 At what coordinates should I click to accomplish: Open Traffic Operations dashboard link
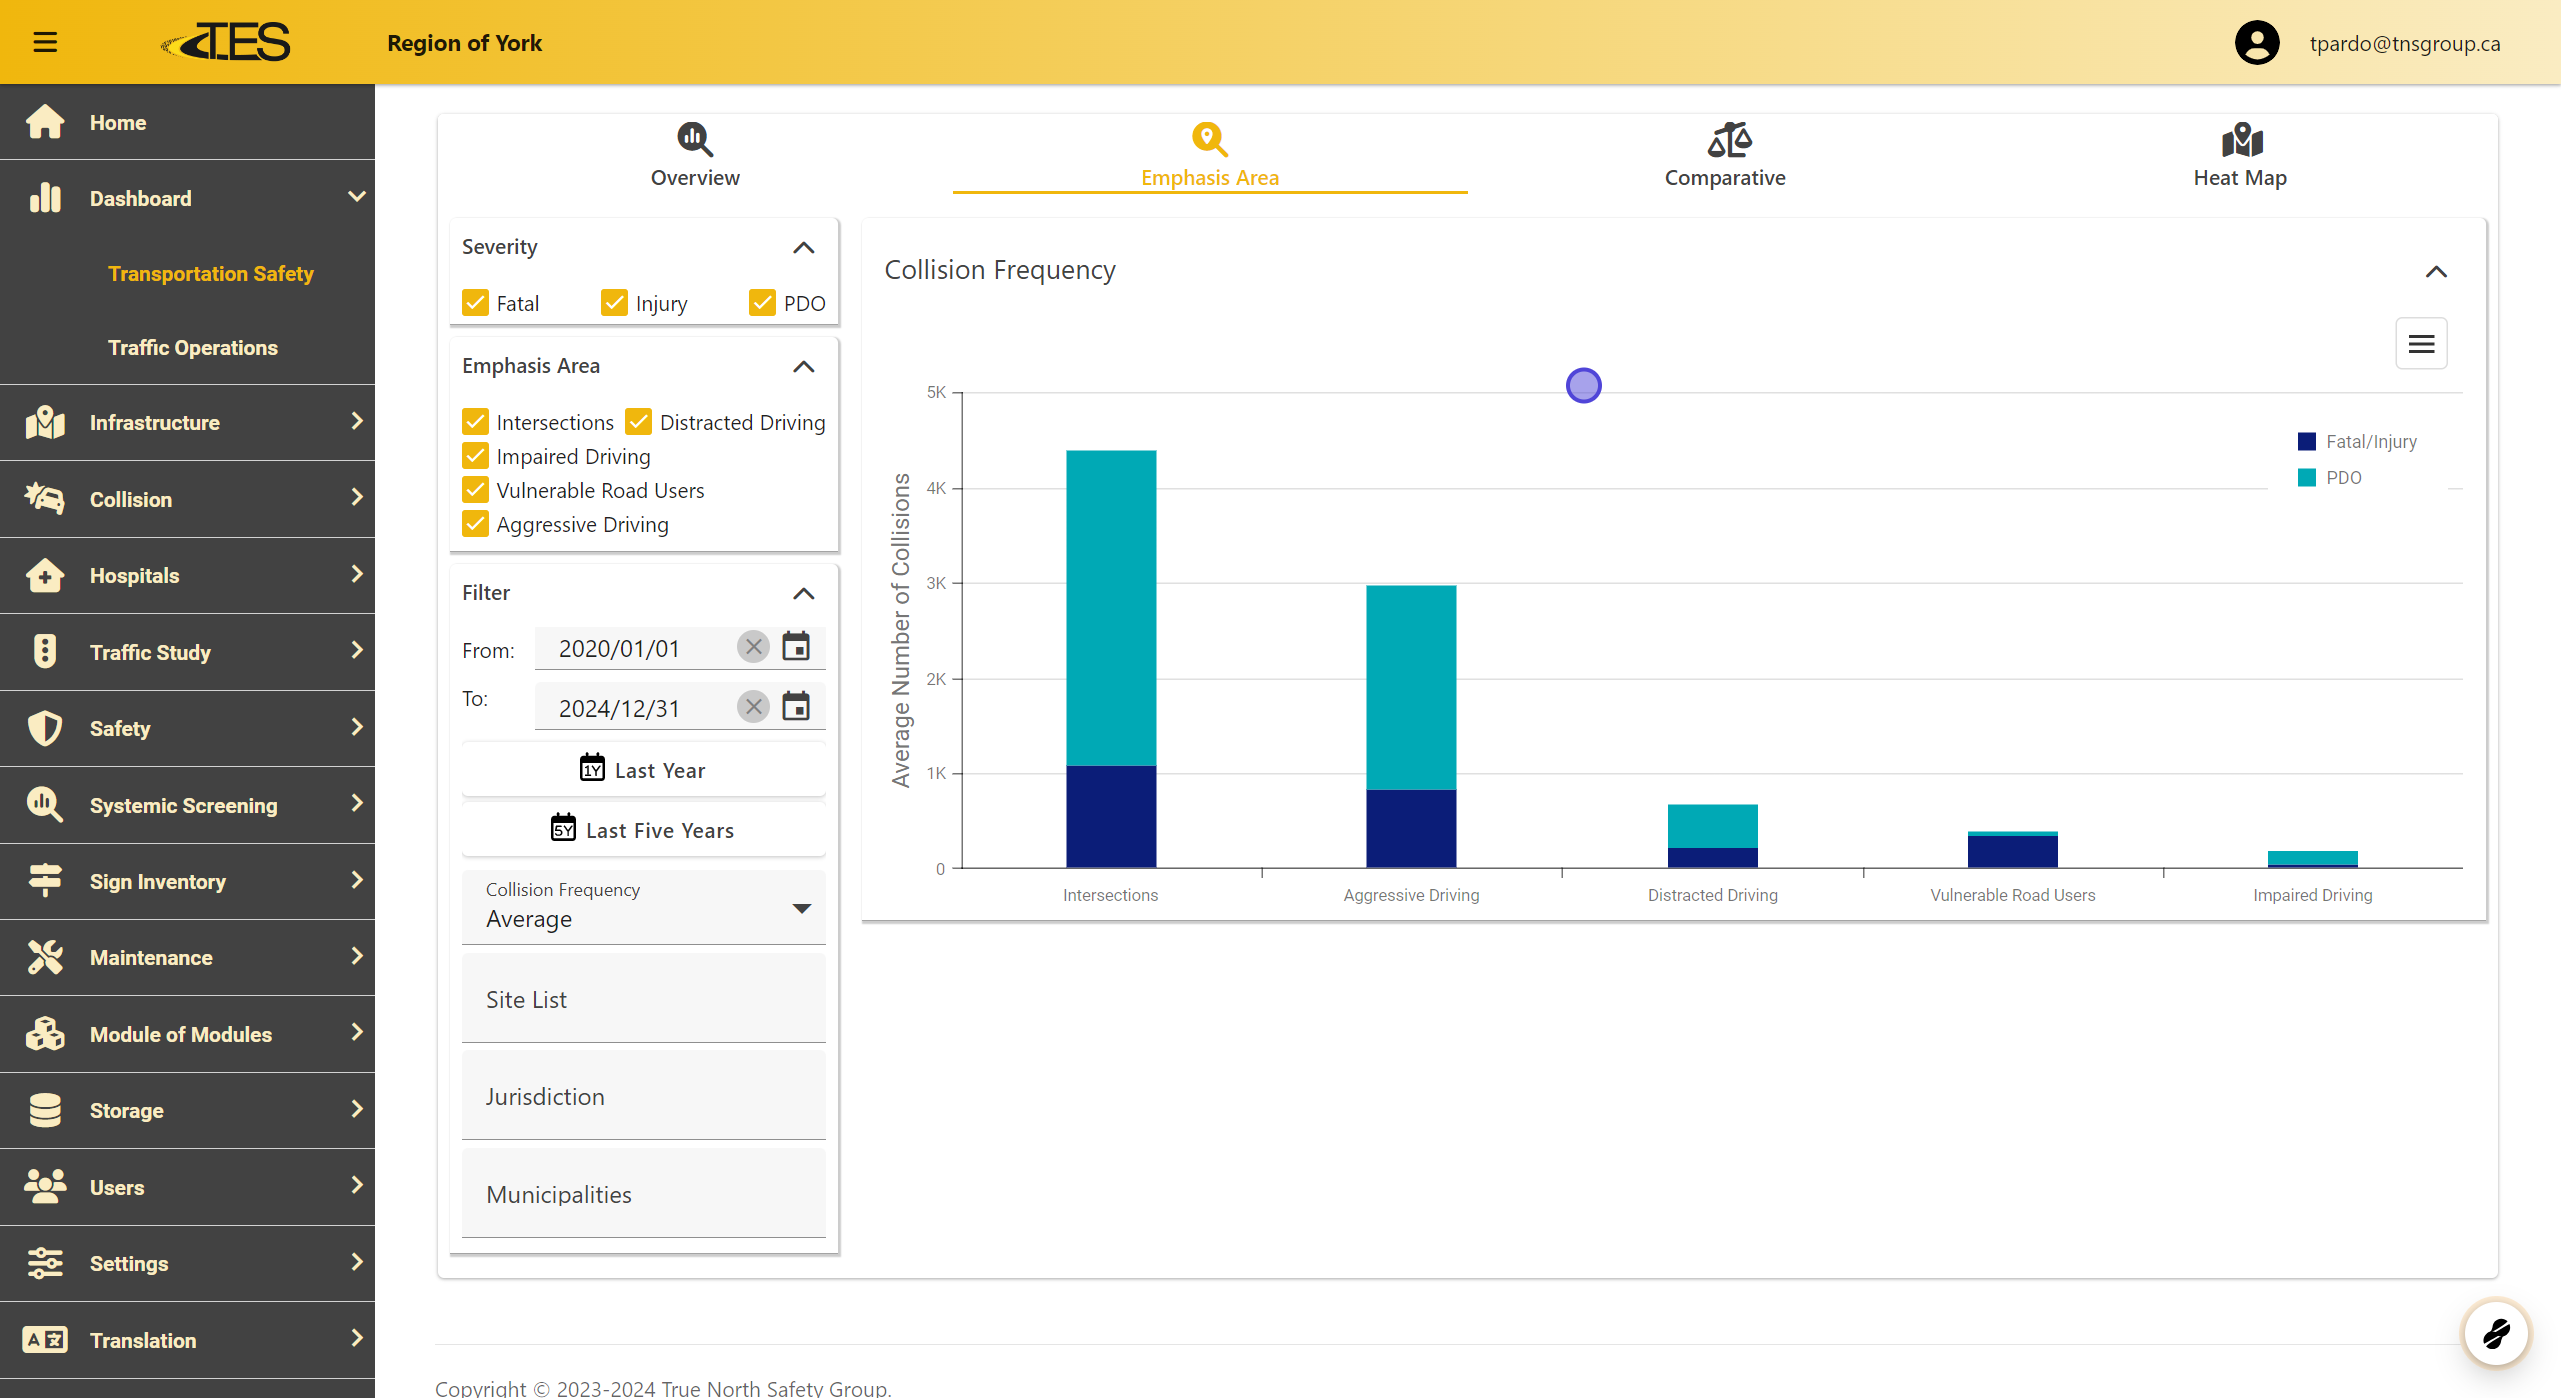tap(193, 347)
